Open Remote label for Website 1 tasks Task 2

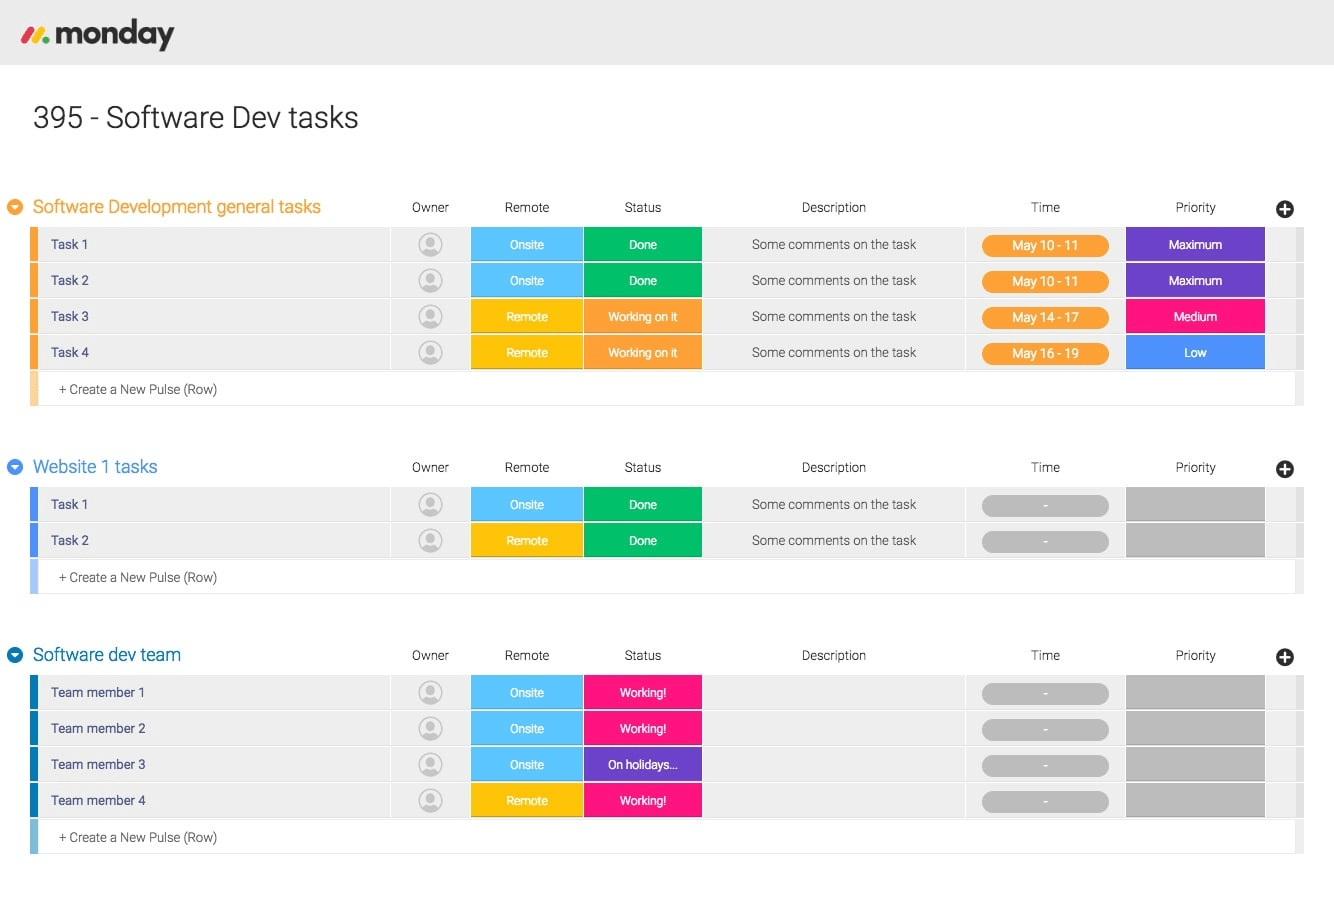click(x=527, y=540)
